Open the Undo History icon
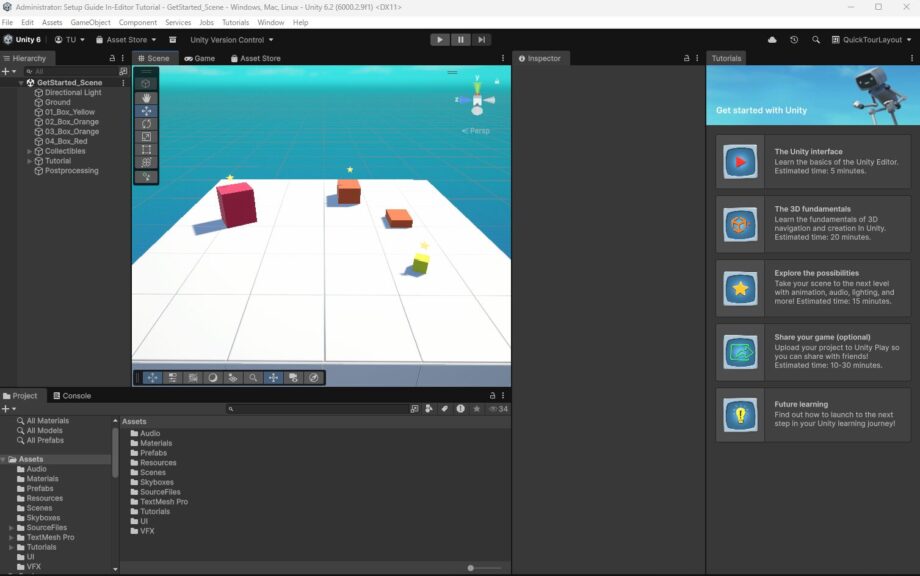This screenshot has height=576, width=920. 794,40
